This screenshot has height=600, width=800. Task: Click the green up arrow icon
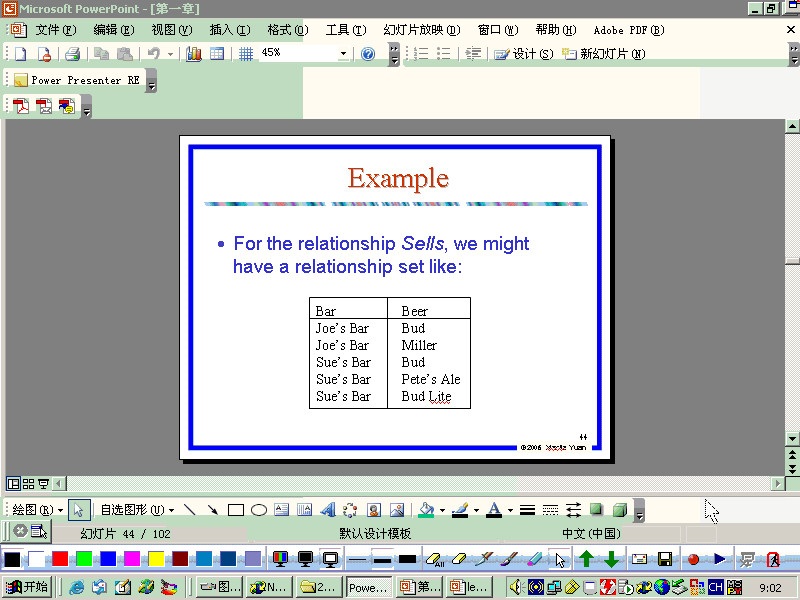[x=586, y=559]
